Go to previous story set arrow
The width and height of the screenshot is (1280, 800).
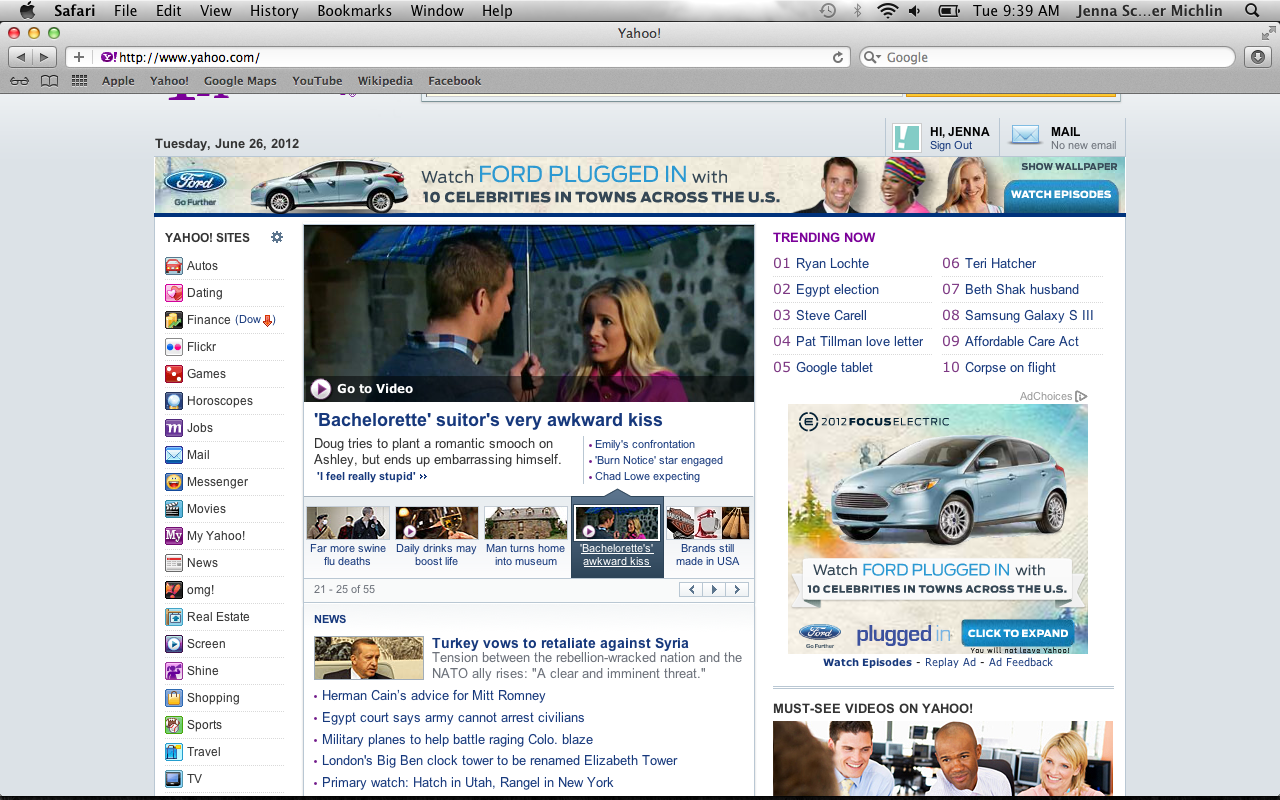pos(691,590)
